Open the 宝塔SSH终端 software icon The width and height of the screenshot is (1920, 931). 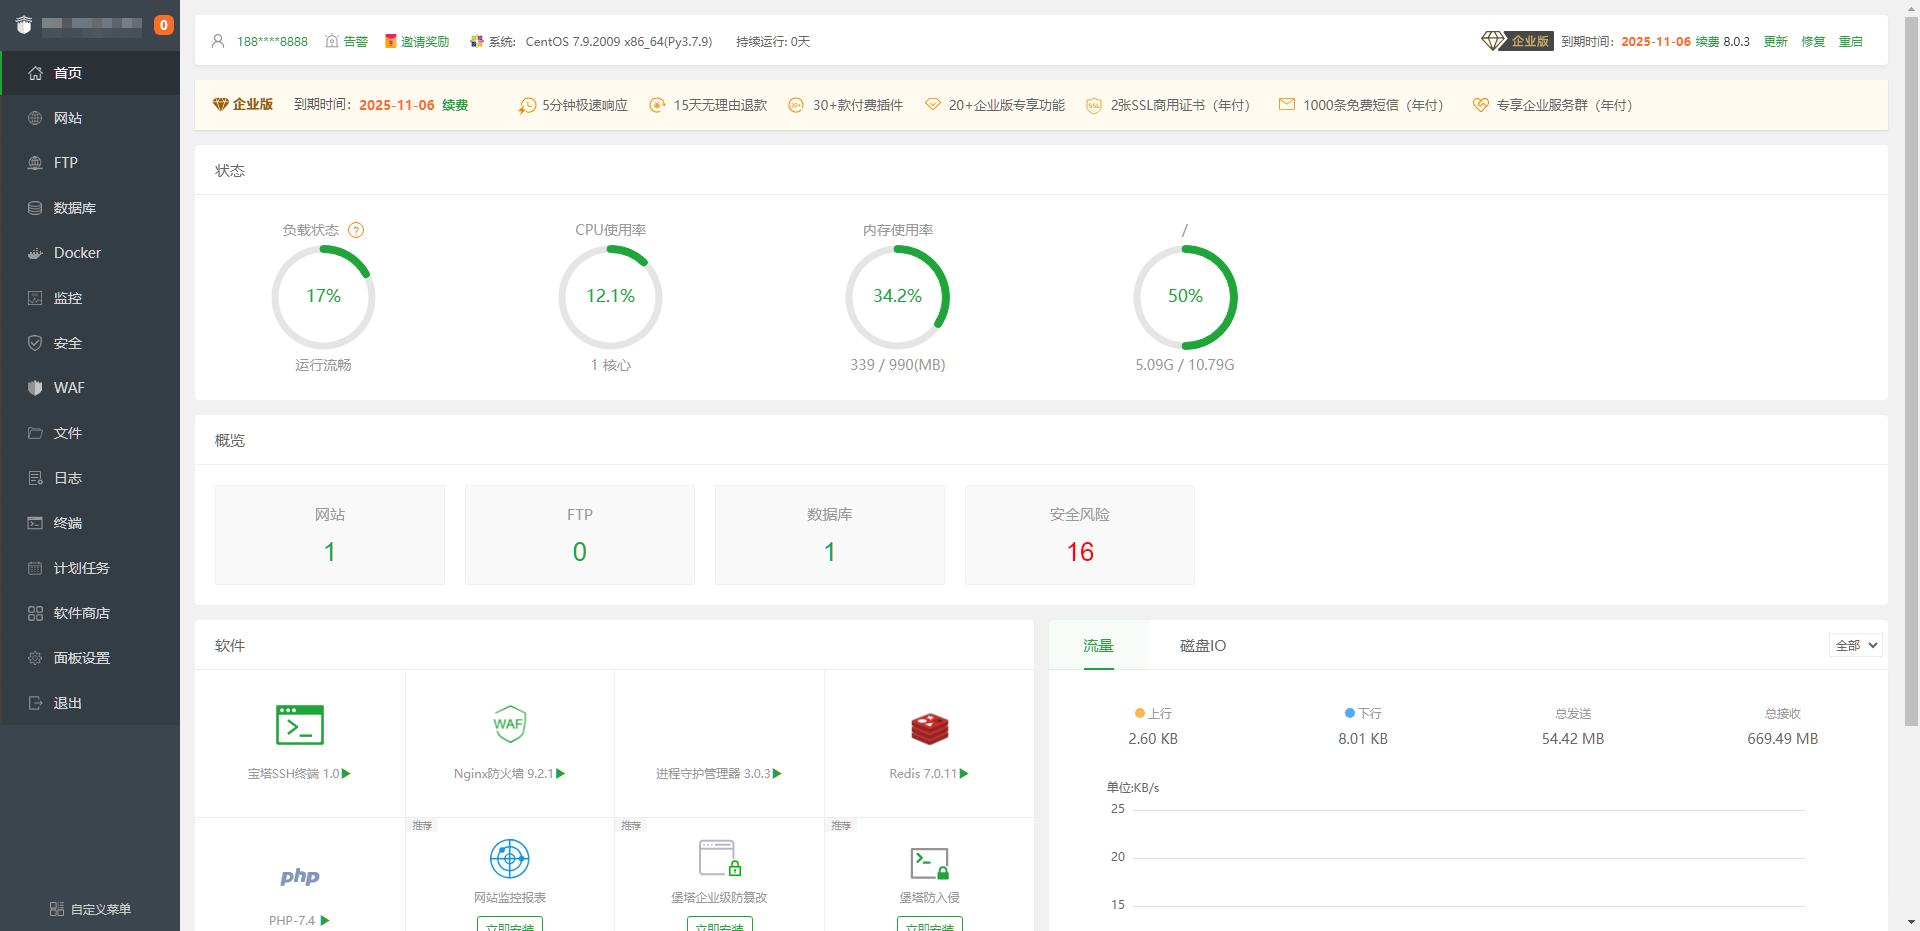[x=300, y=725]
